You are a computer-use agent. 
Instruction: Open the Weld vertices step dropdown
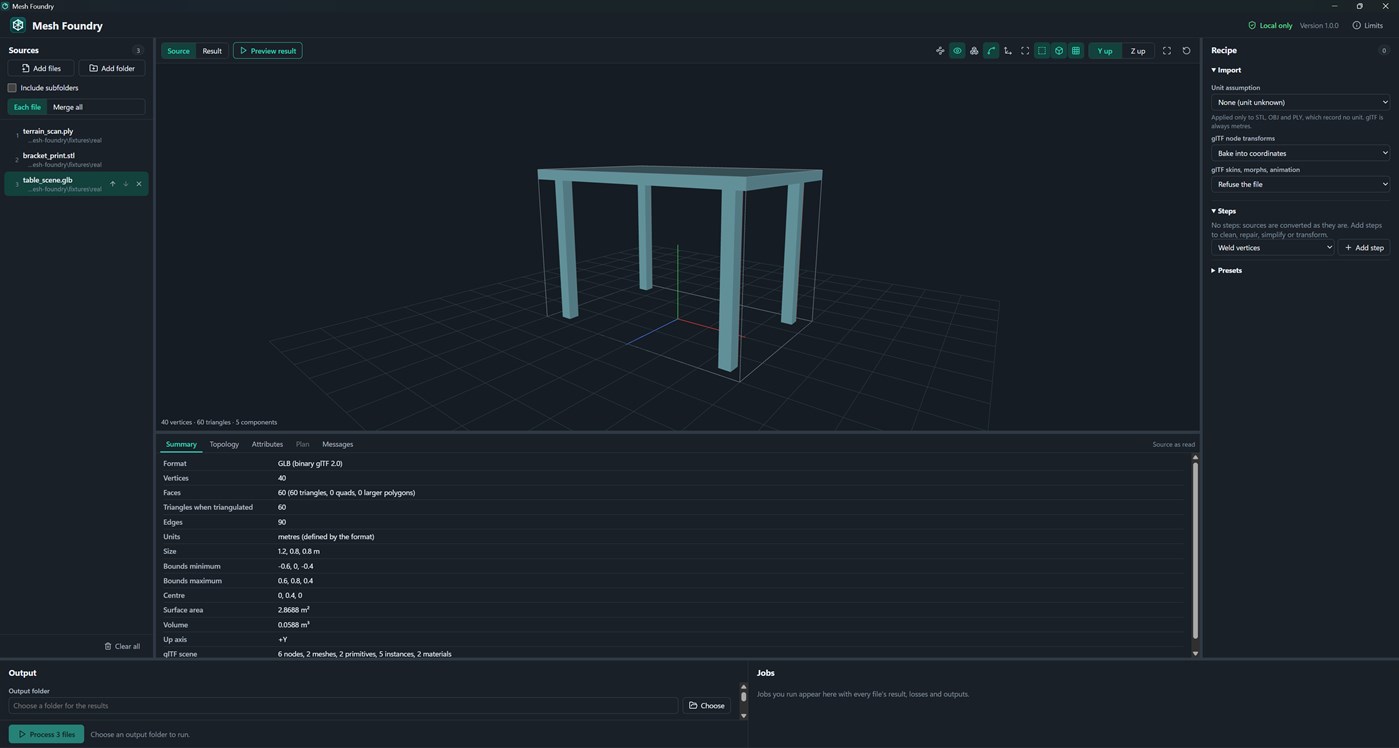[x=1273, y=247]
